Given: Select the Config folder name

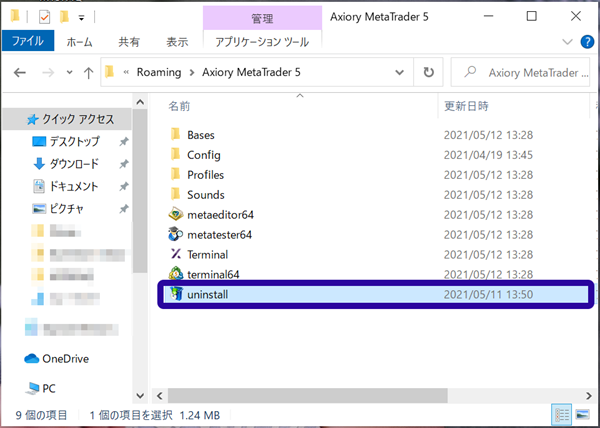Looking at the screenshot, I should coord(204,155).
